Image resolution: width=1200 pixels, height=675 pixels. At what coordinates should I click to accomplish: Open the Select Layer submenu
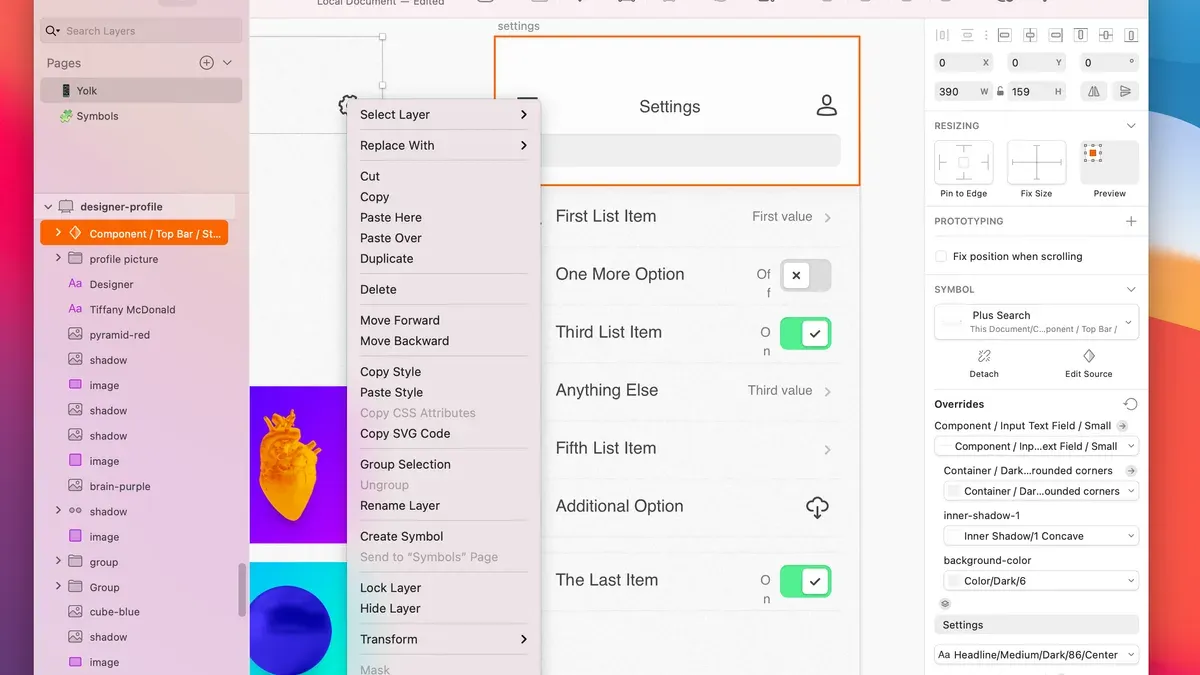(443, 115)
